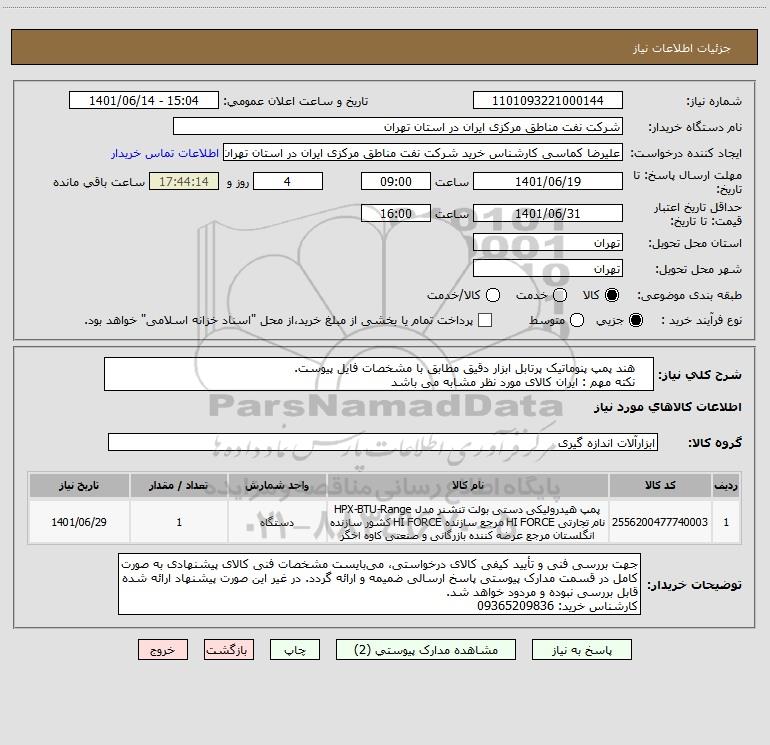
Task: Choose the متوسط purchase type radio
Action: [577, 320]
